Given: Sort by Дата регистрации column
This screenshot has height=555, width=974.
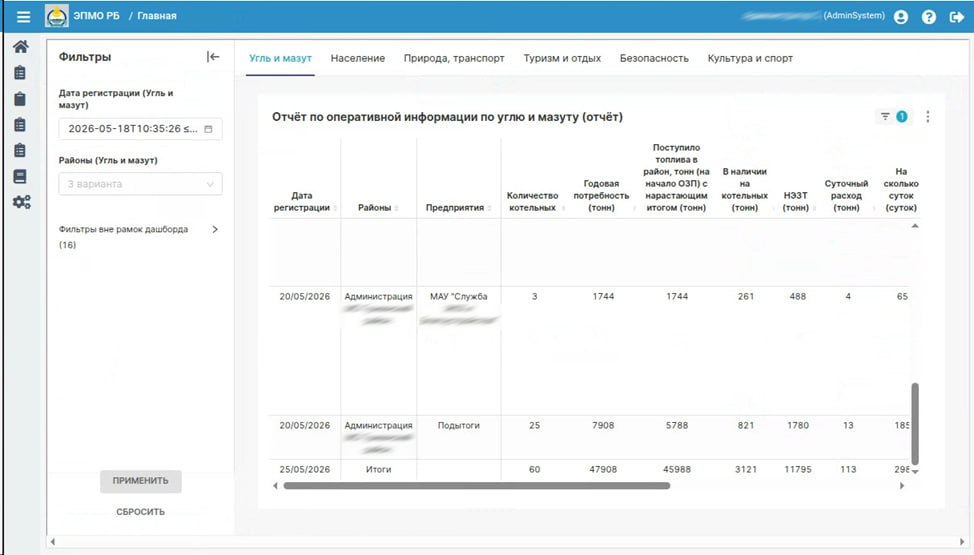Looking at the screenshot, I should 336,208.
